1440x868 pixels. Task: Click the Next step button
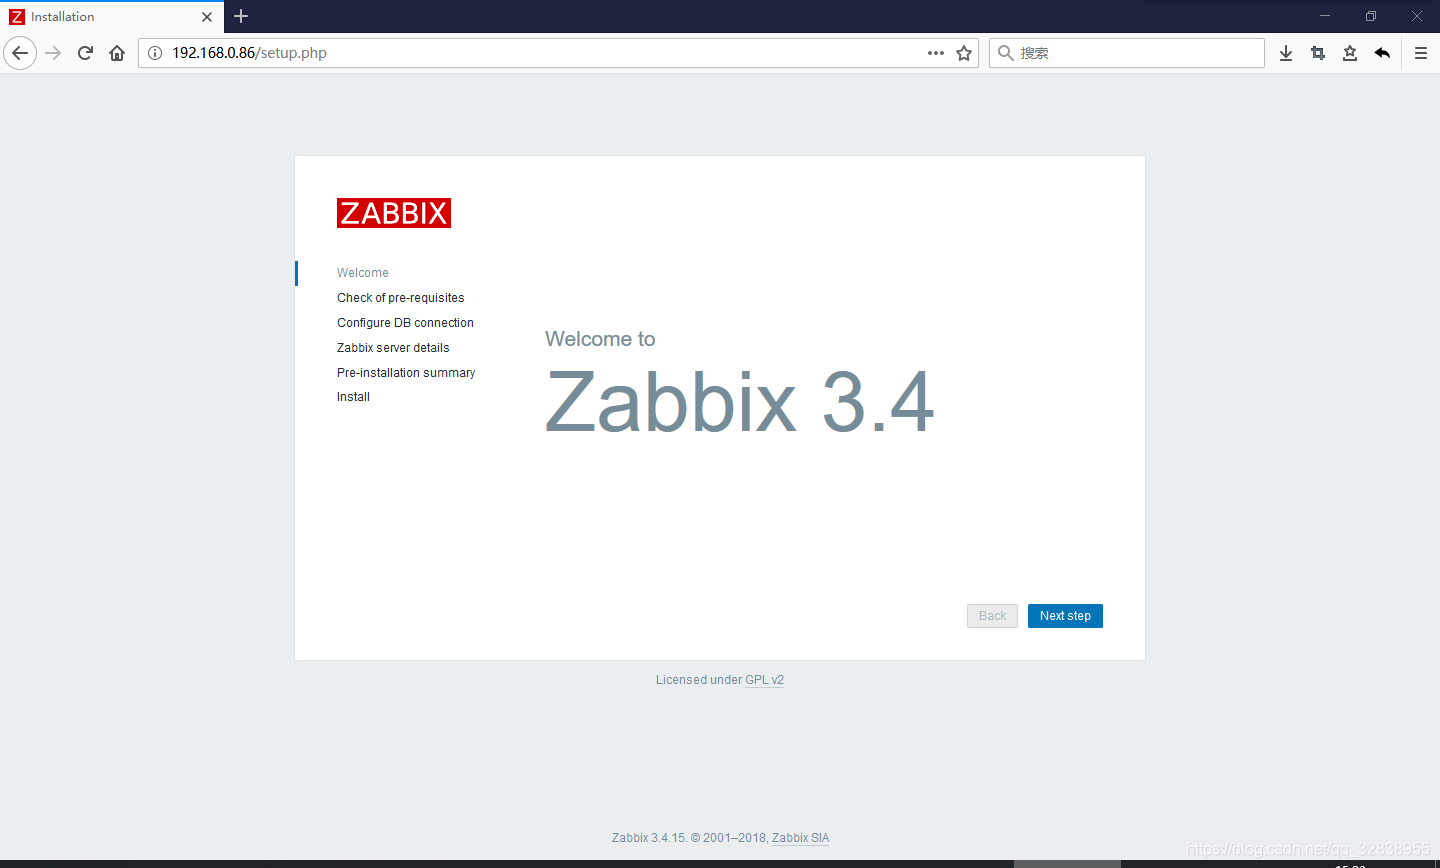(x=1065, y=616)
